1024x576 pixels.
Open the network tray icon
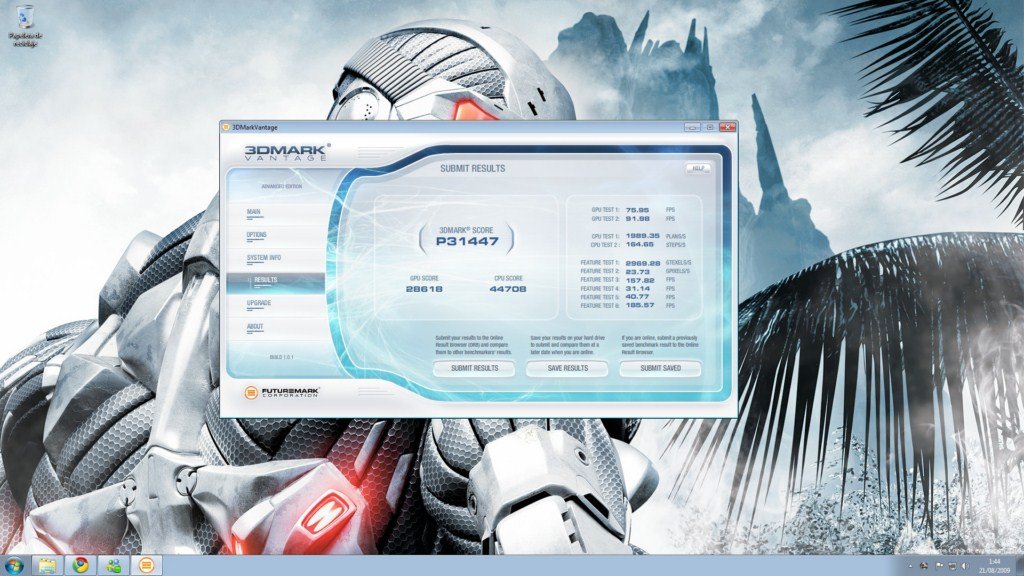click(952, 566)
